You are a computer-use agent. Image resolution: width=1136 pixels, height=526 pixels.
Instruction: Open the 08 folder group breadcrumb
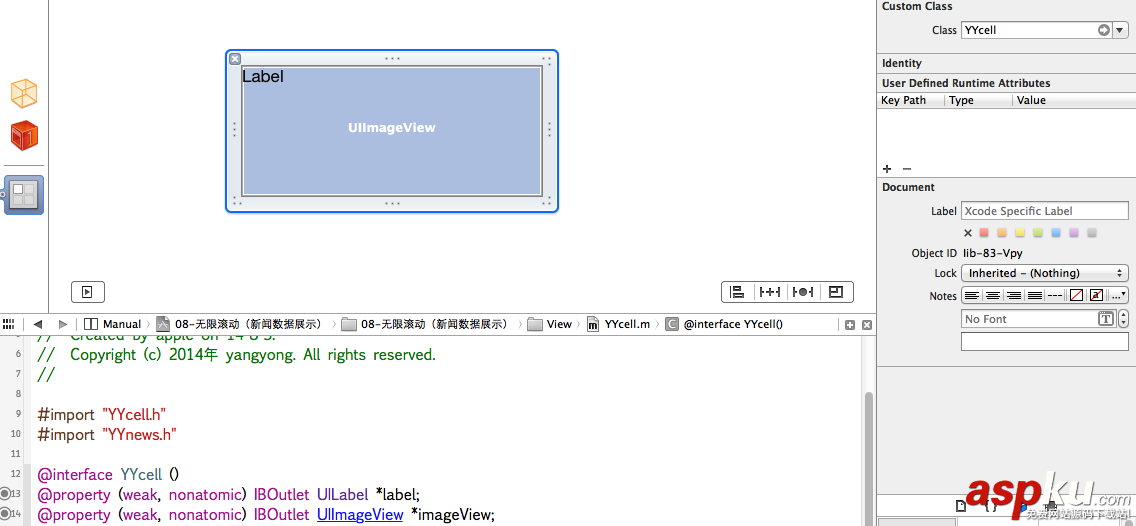click(425, 324)
